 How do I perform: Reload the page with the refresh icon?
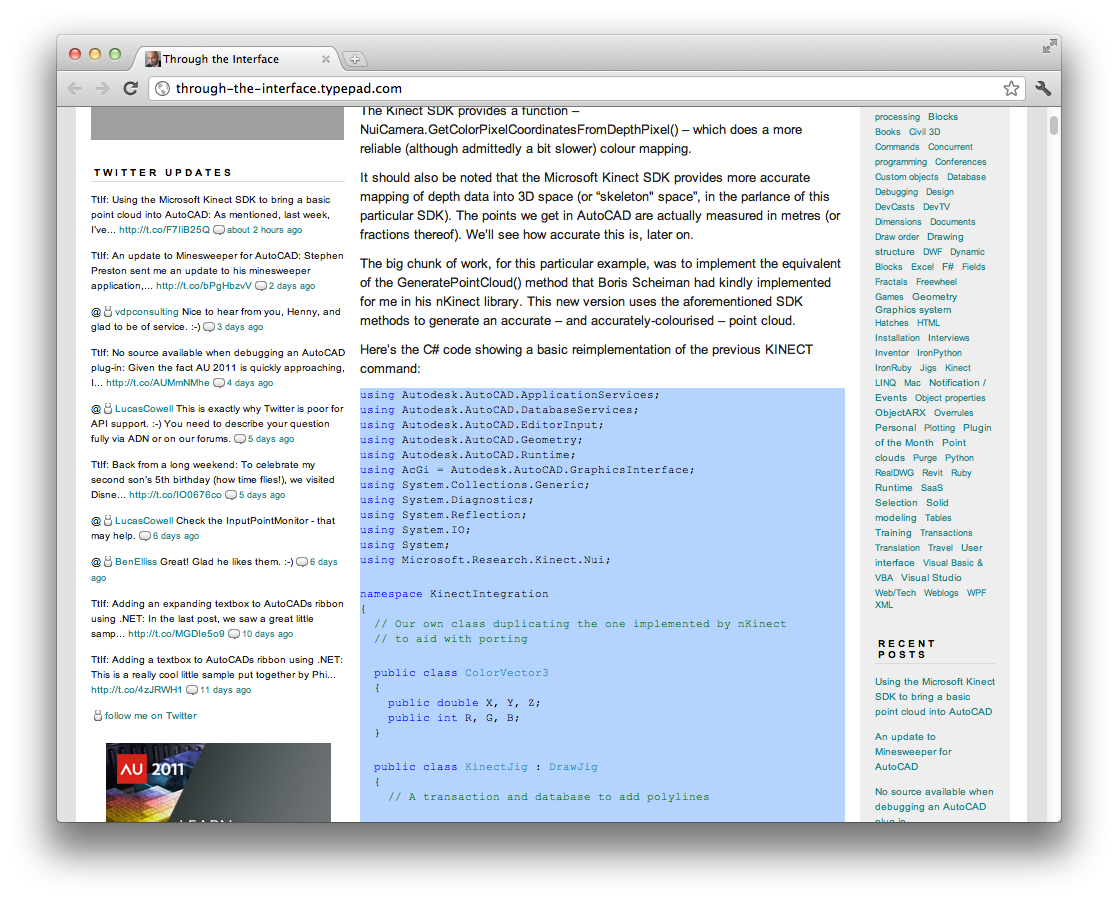[x=130, y=89]
